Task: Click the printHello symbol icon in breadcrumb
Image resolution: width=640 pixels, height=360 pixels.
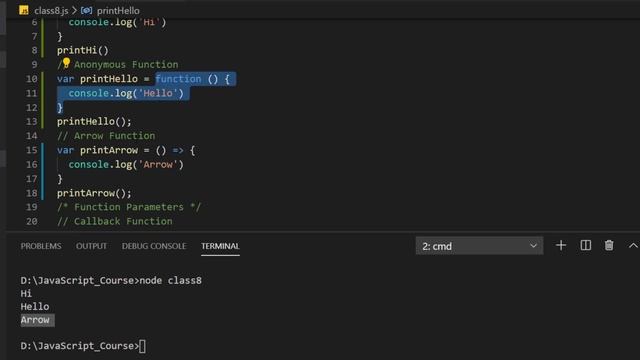Action: [86, 10]
